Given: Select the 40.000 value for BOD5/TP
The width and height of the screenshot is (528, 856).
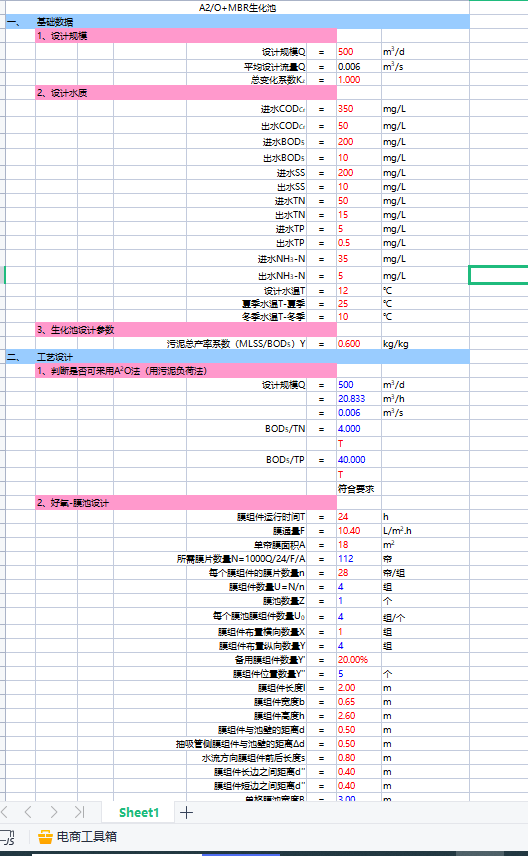Looking at the screenshot, I should click(x=359, y=460).
